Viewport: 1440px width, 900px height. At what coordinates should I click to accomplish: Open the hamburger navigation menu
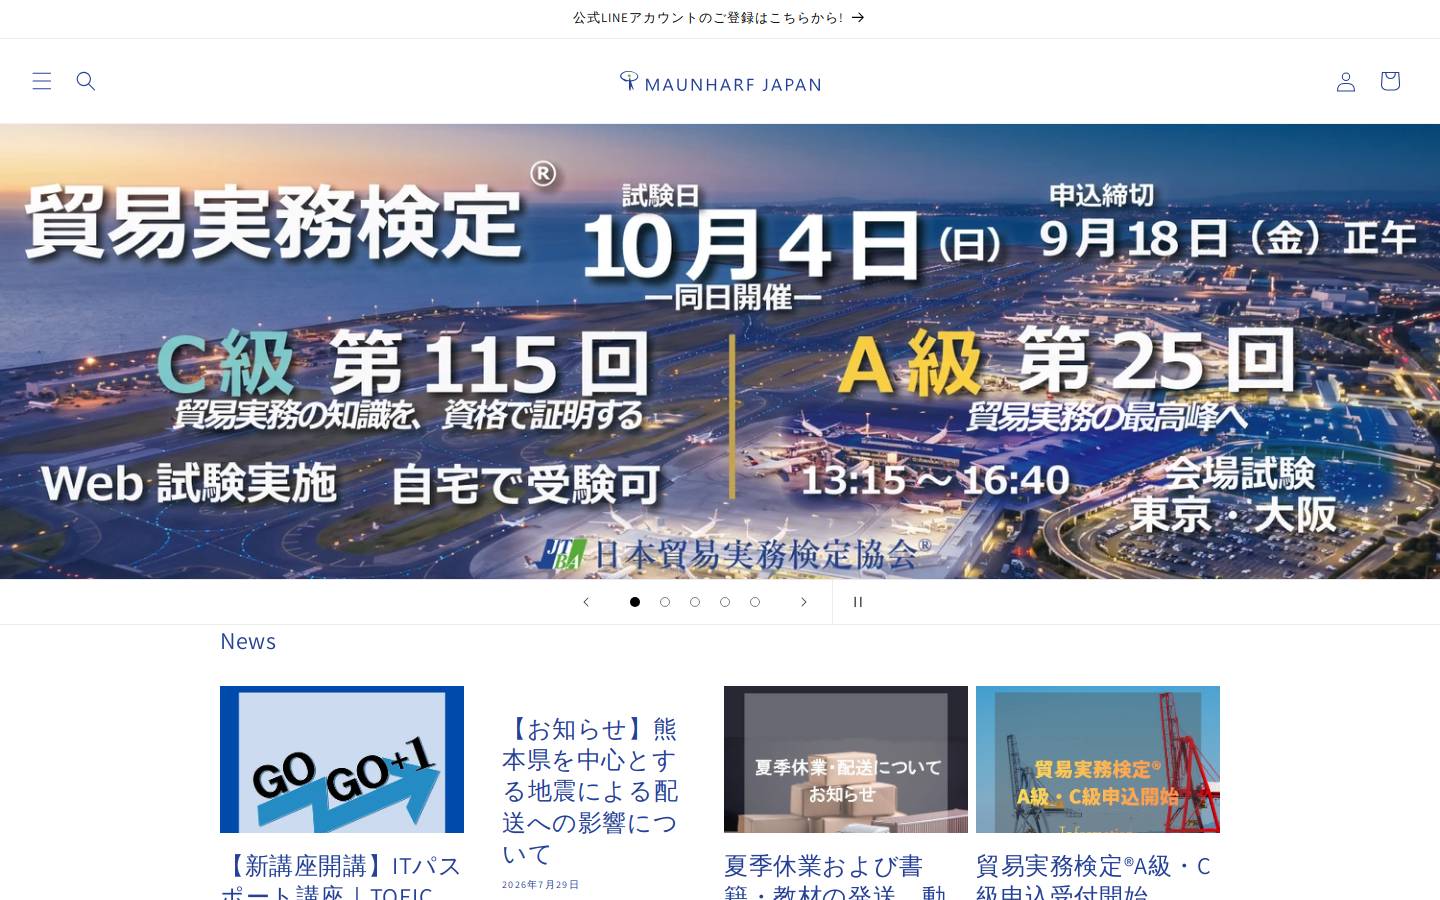pyautogui.click(x=42, y=81)
